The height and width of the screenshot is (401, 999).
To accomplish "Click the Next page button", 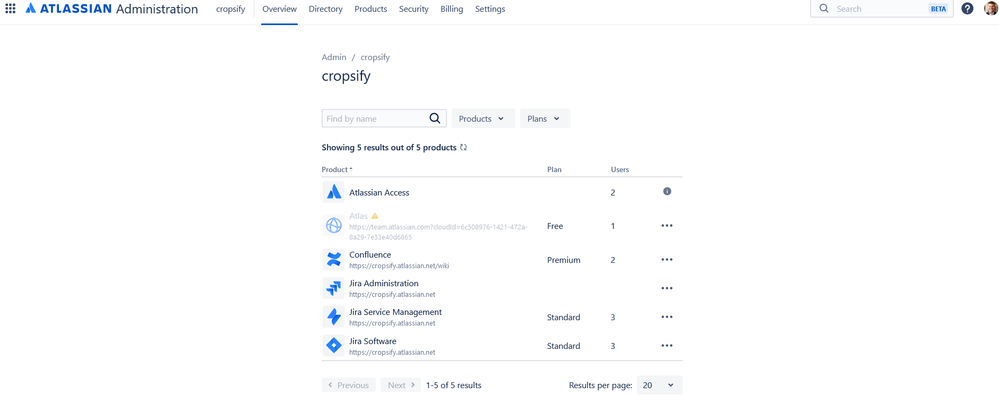I will [x=401, y=385].
